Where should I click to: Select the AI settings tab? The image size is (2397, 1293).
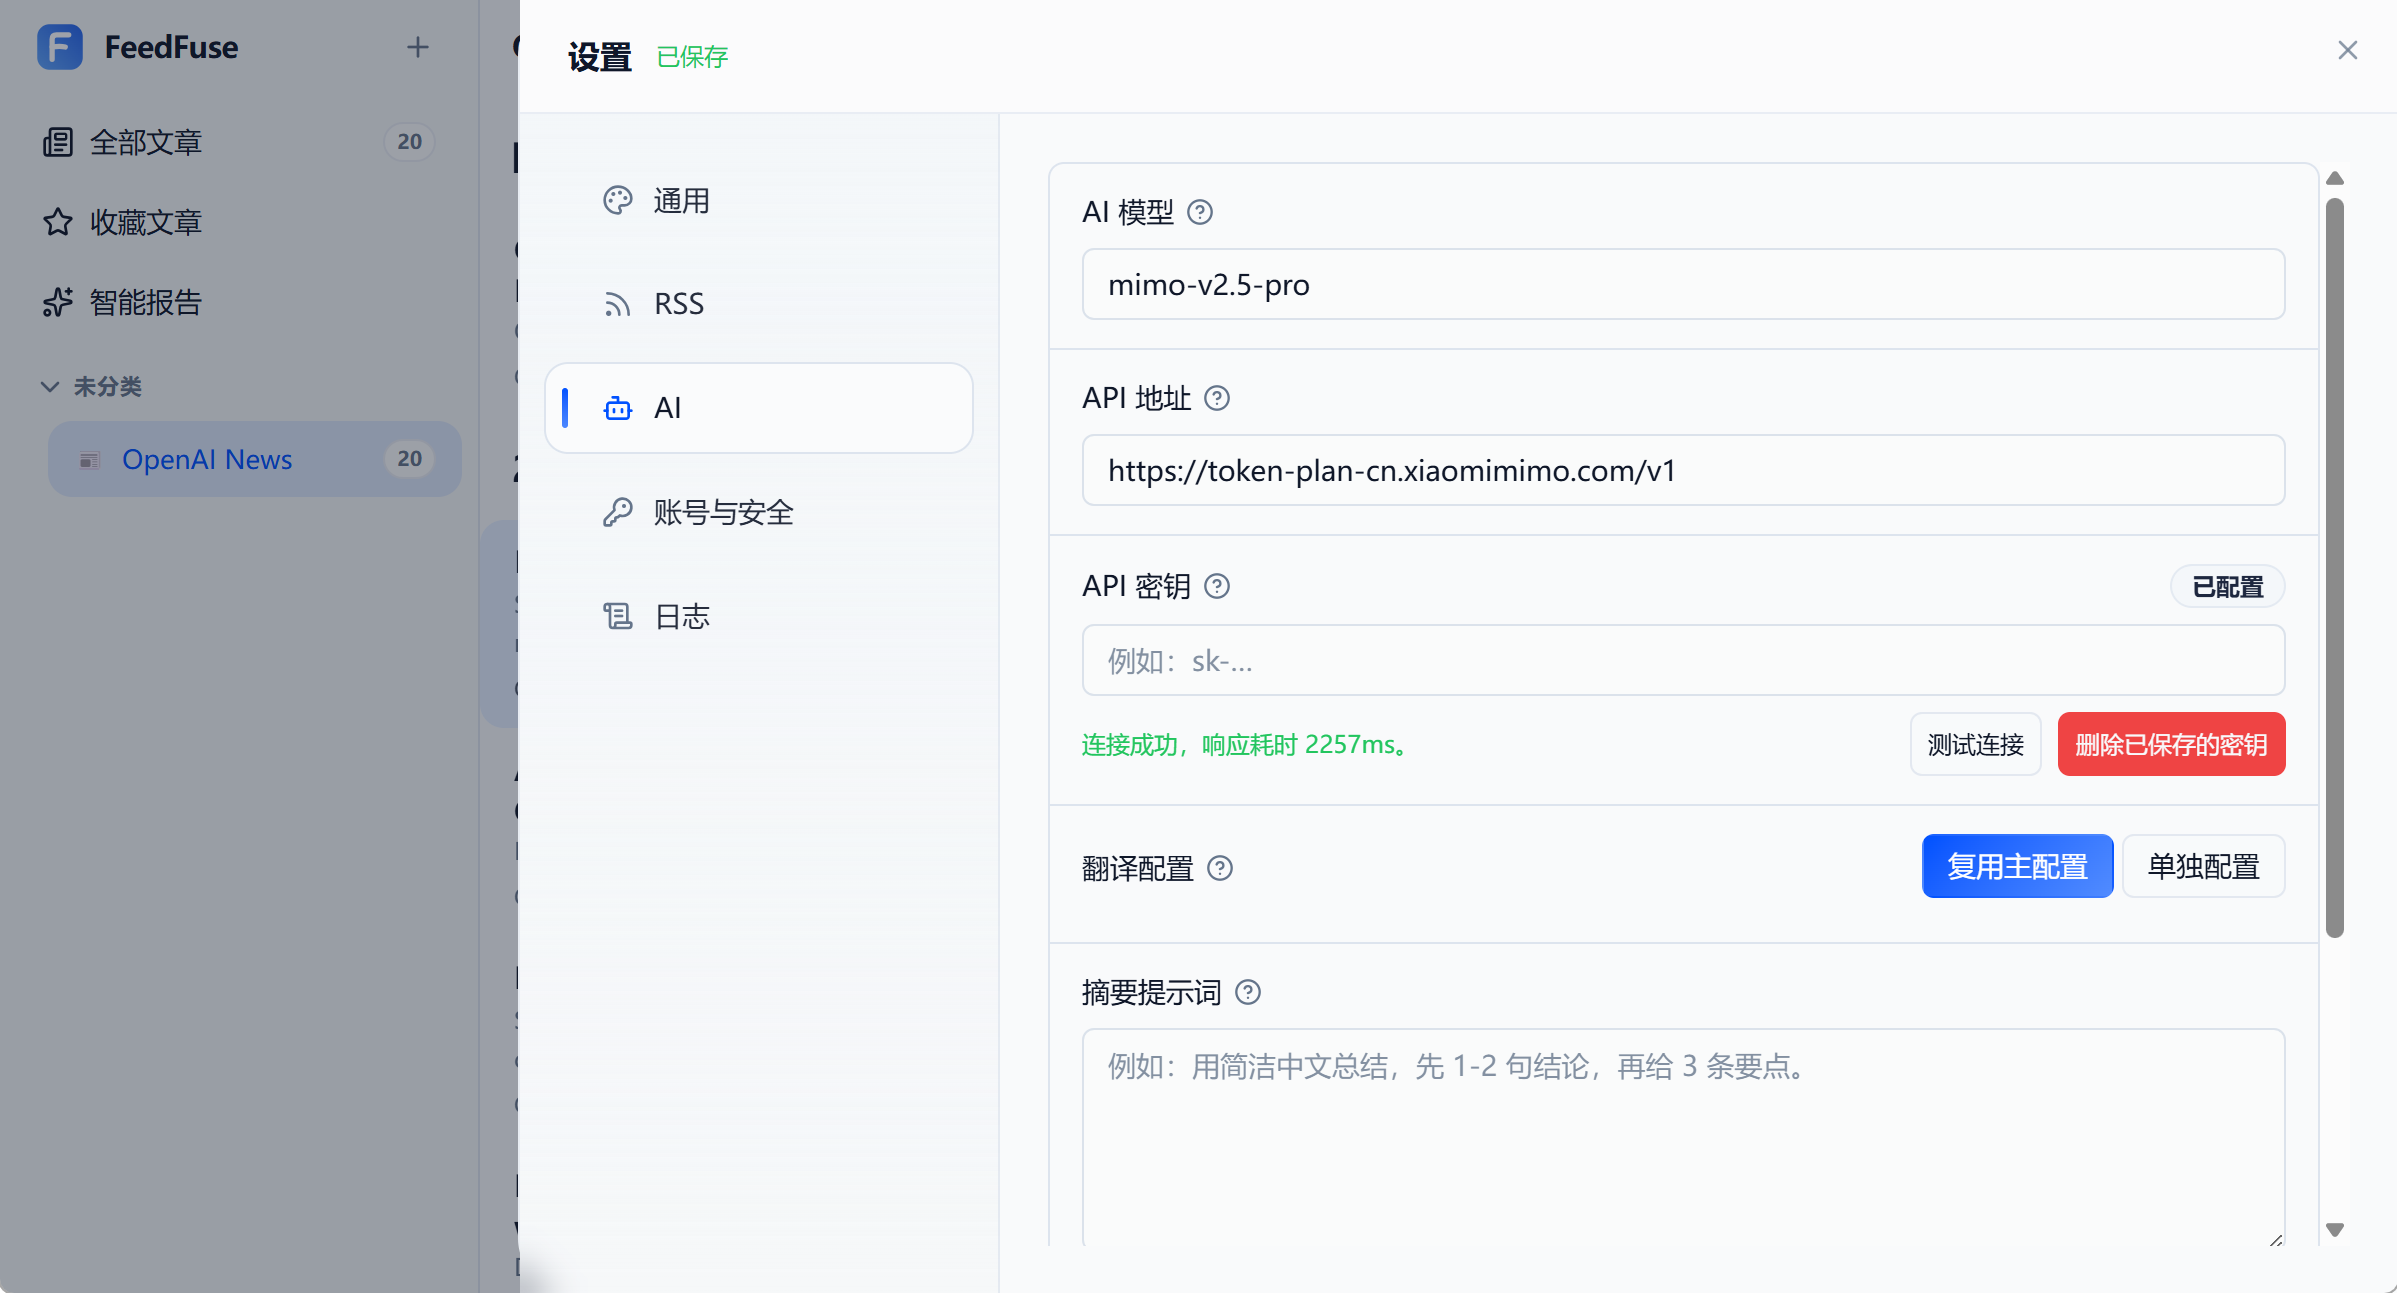[x=759, y=408]
